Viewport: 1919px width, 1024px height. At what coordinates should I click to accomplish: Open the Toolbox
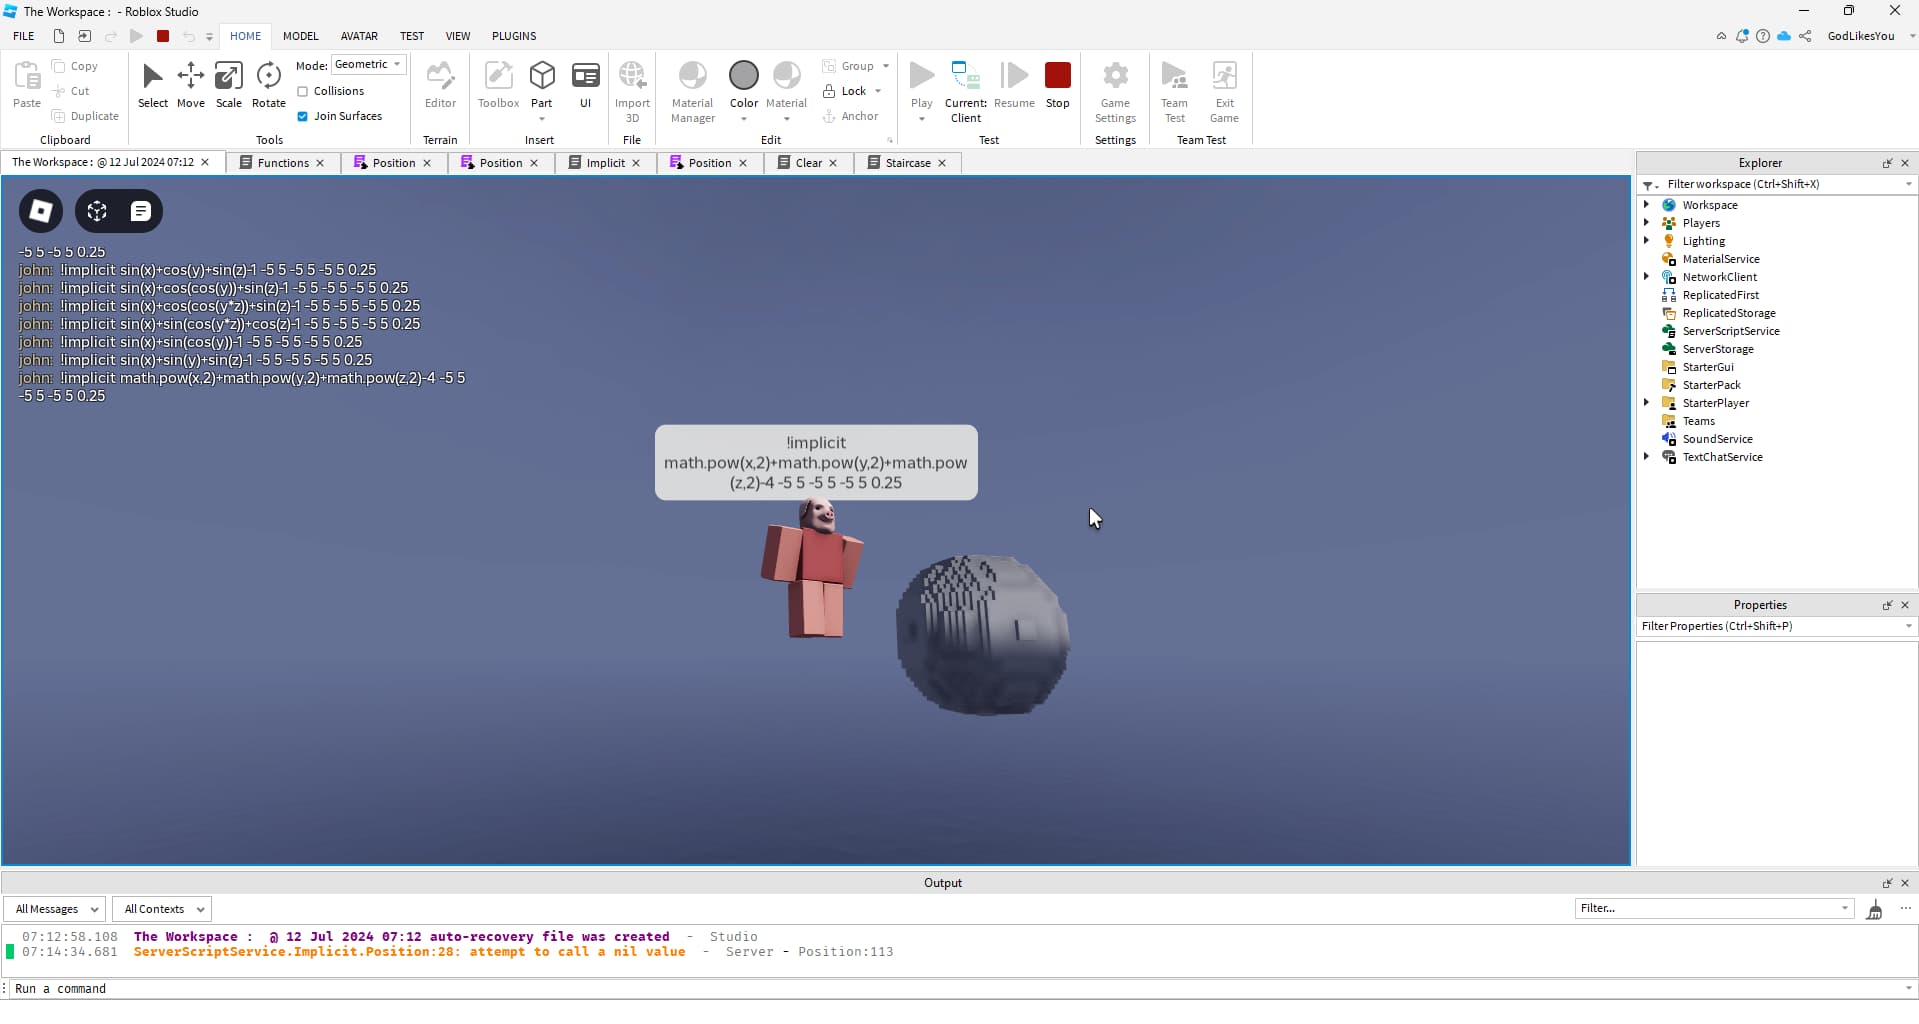coord(497,85)
